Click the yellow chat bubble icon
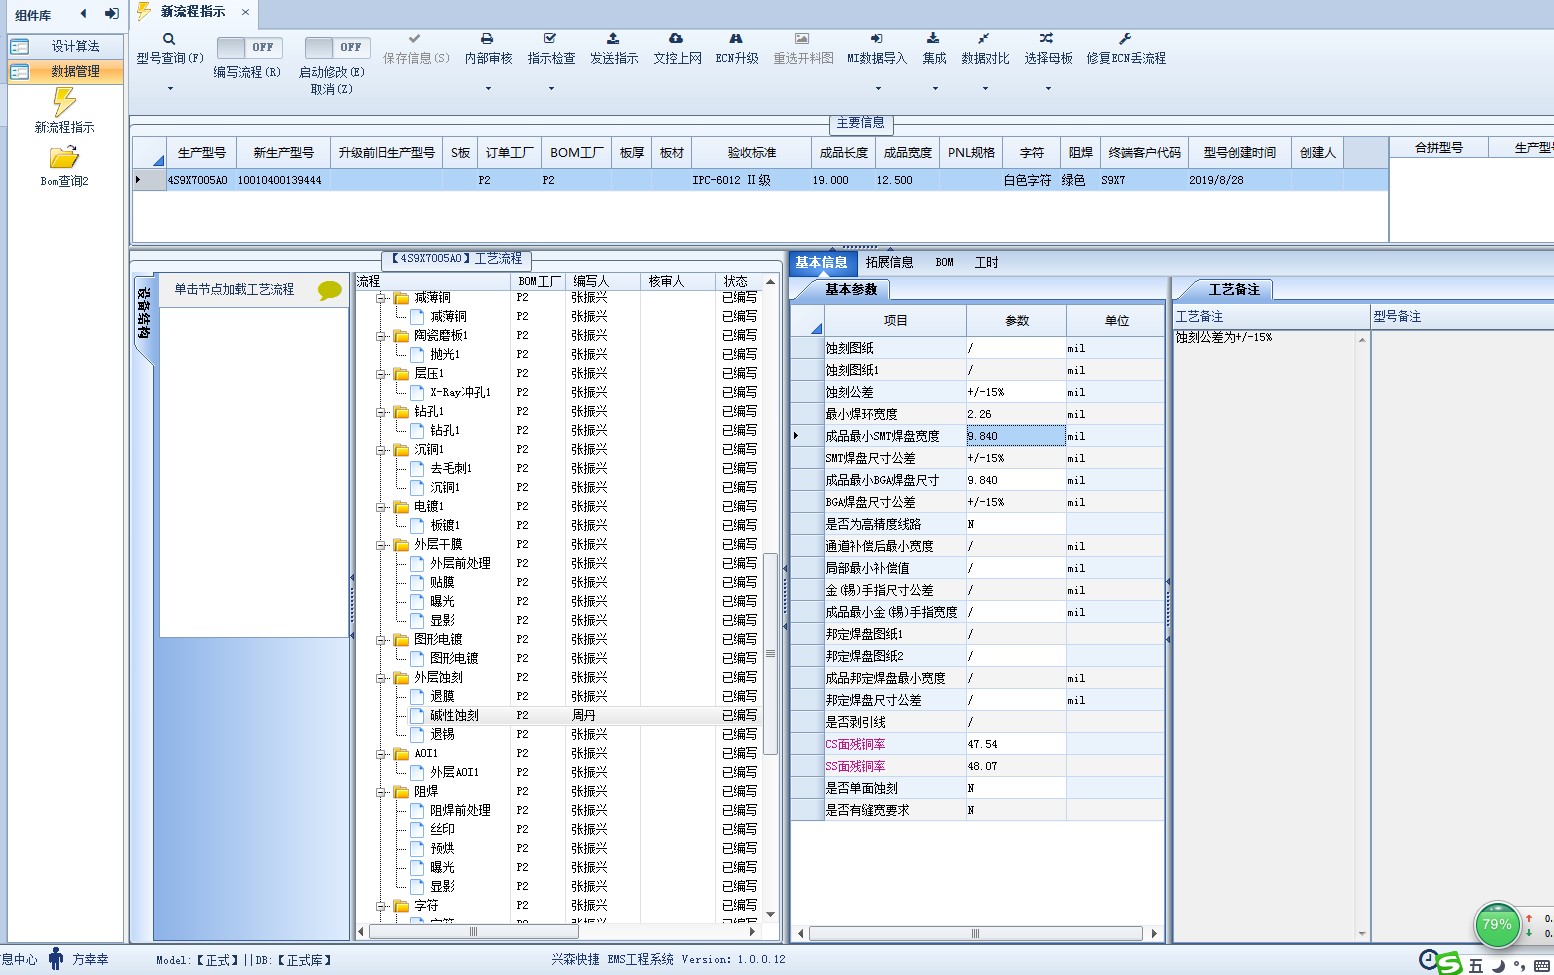The image size is (1554, 975). [329, 290]
